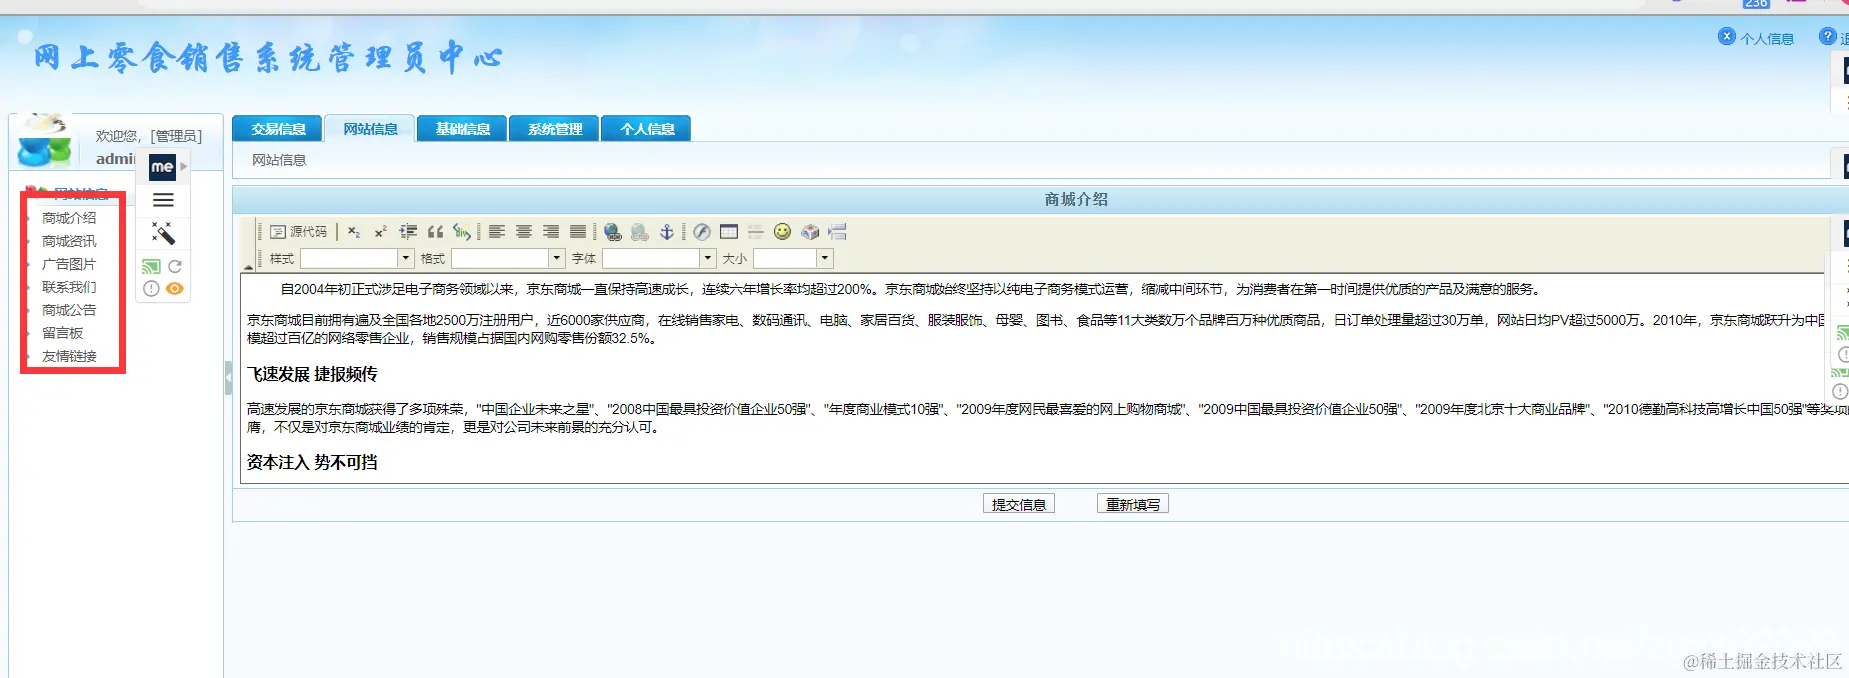Image resolution: width=1849 pixels, height=678 pixels.
Task: Justify text in the editor
Action: [x=578, y=232]
